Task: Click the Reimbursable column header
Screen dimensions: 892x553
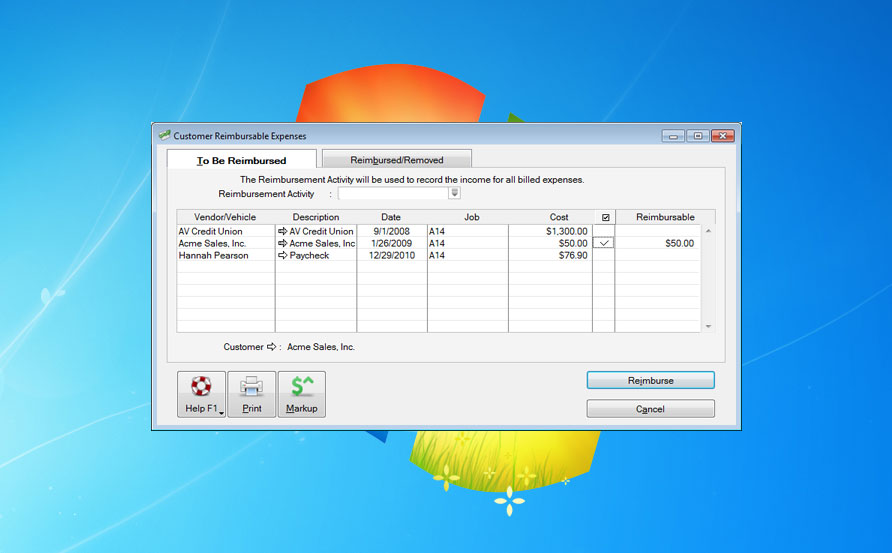Action: pos(665,217)
